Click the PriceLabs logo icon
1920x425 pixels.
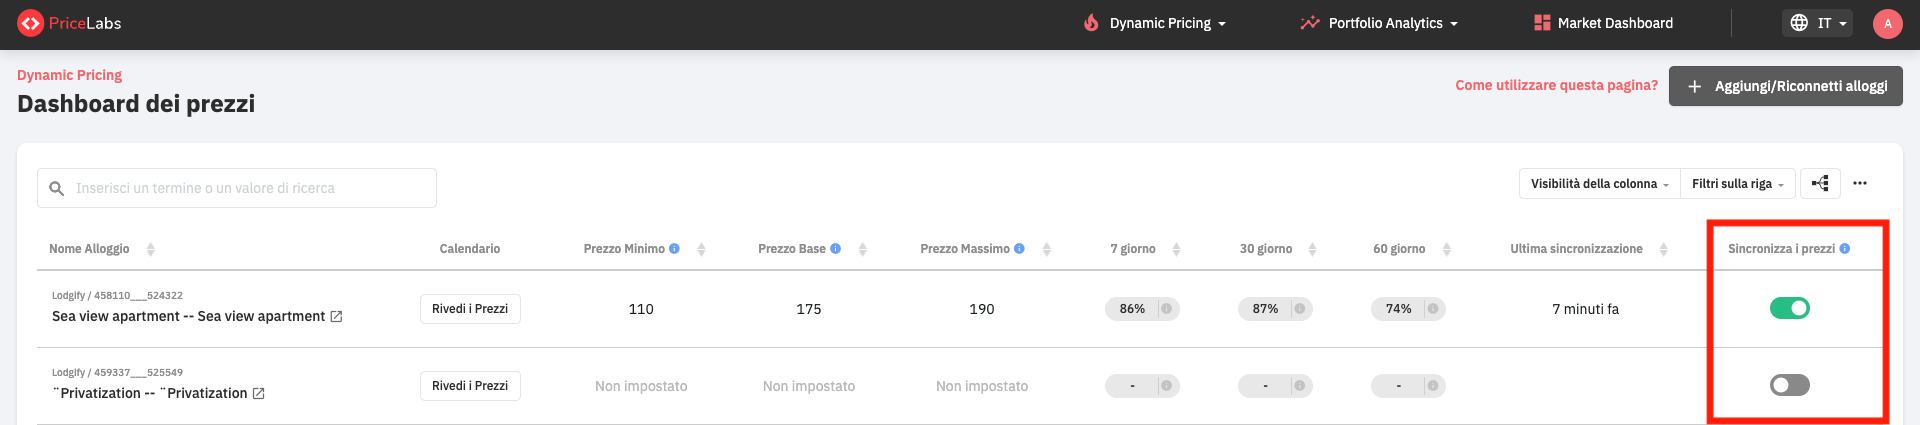(30, 23)
